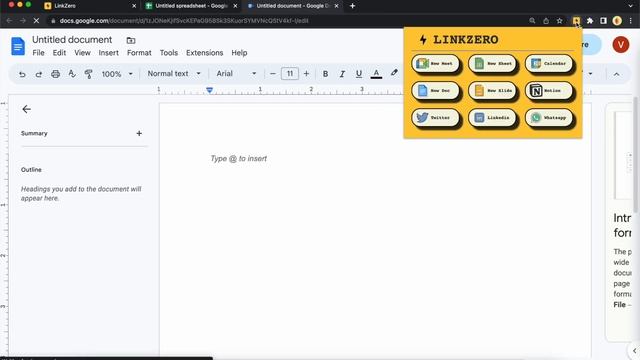Viewport: 640px width, 360px height.
Task: Open the Chrome extensions puzzle icon
Action: tap(590, 20)
